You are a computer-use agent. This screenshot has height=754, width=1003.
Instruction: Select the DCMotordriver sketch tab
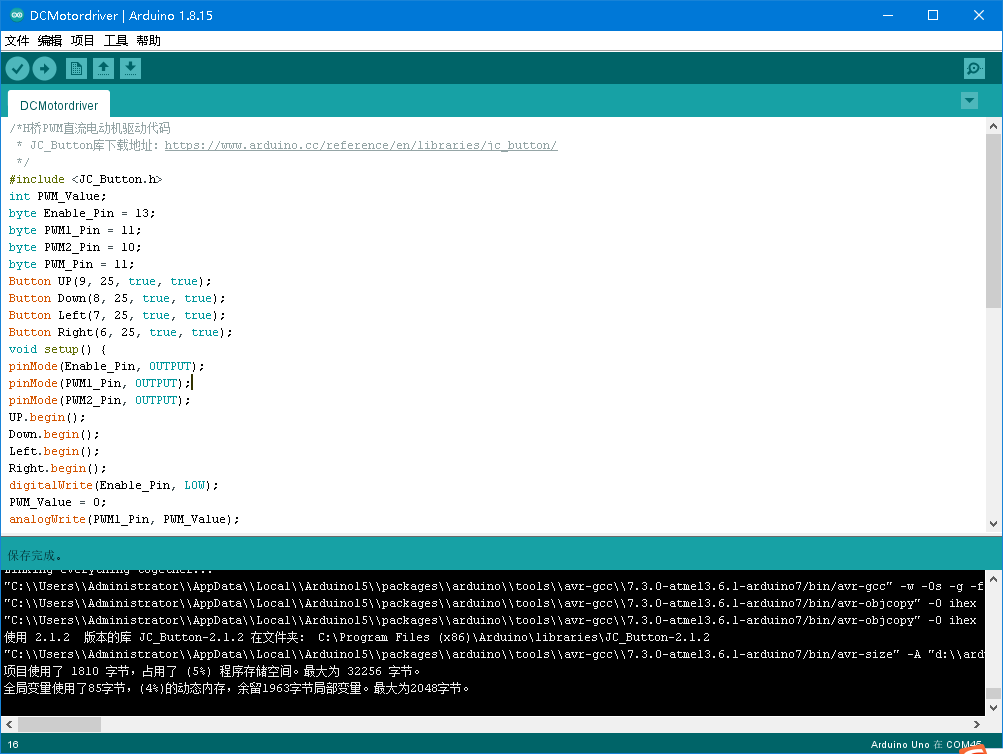coord(59,106)
